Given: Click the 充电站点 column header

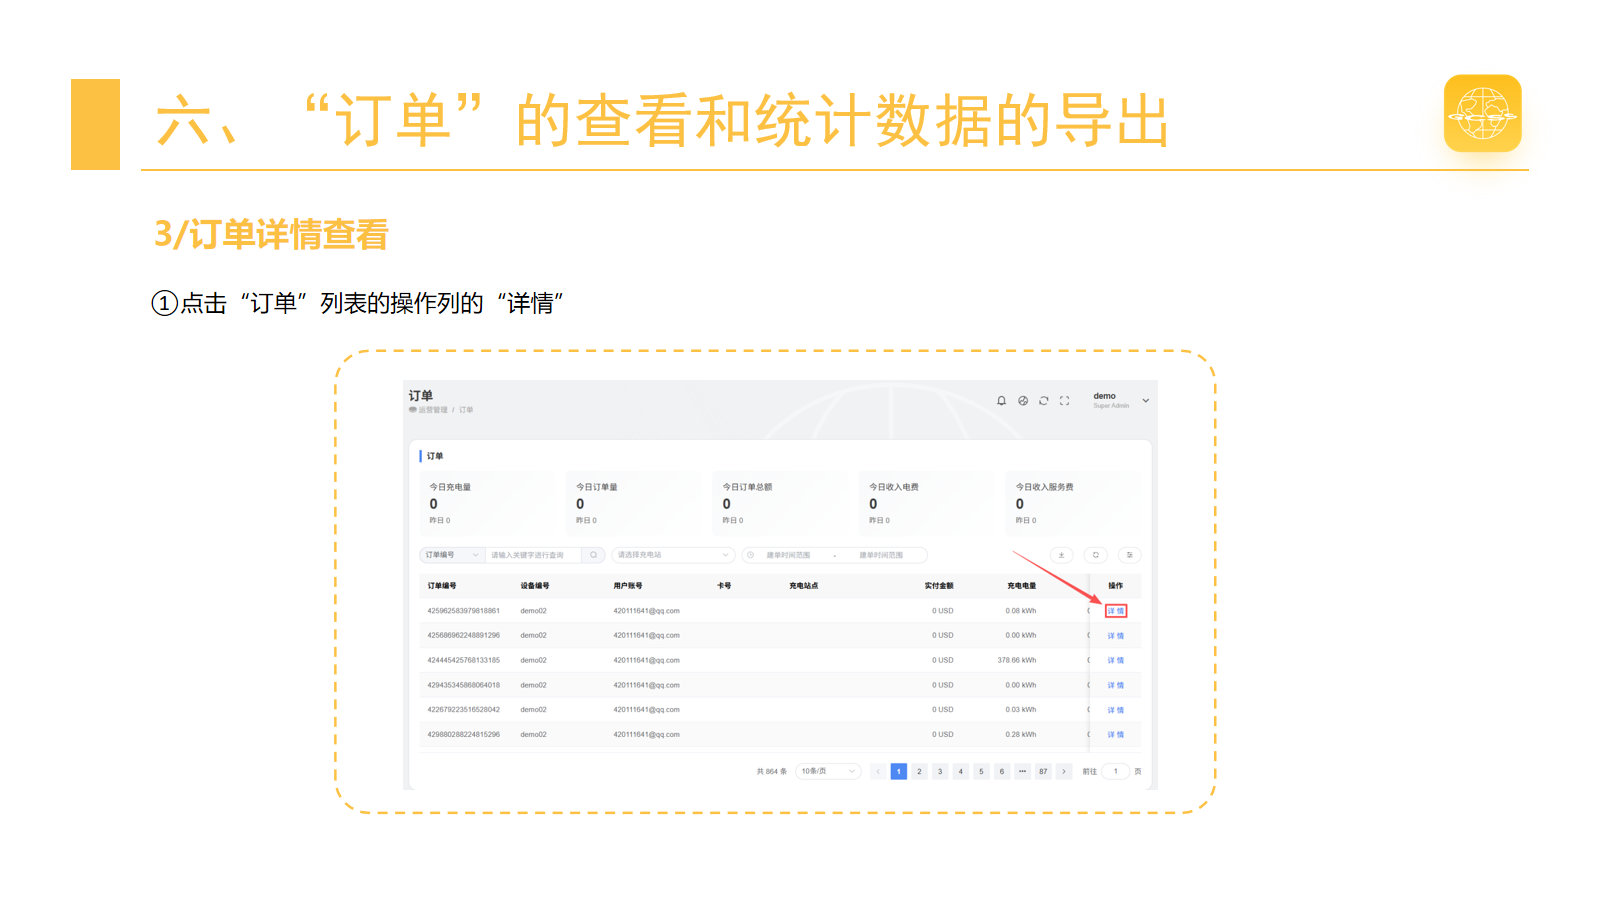Looking at the screenshot, I should click(x=804, y=586).
